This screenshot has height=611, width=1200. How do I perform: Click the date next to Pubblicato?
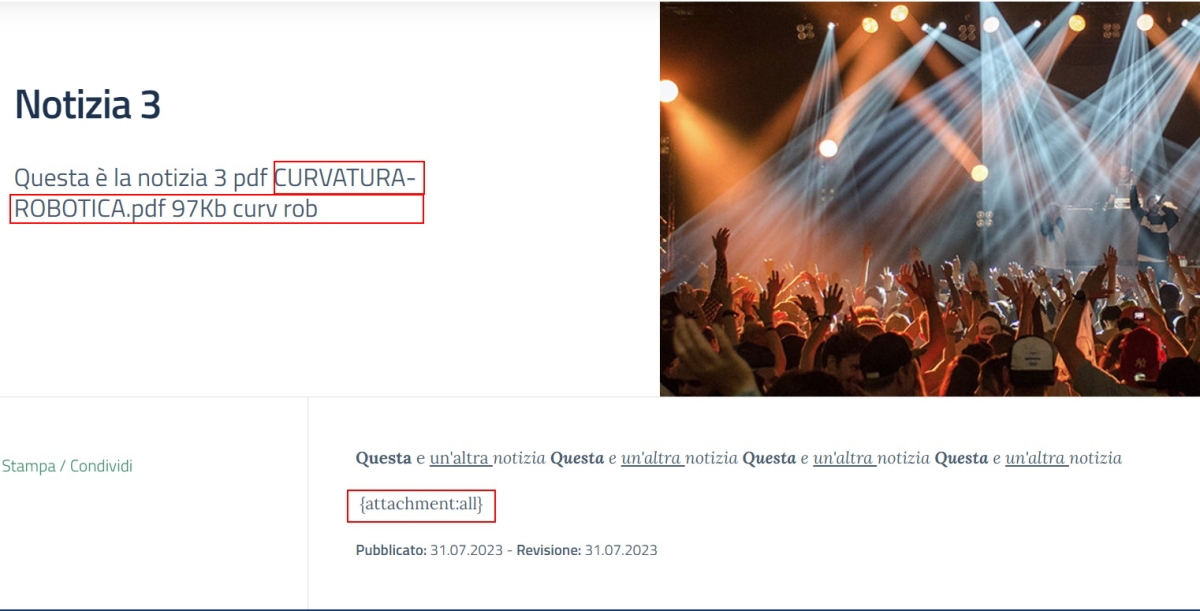point(466,550)
